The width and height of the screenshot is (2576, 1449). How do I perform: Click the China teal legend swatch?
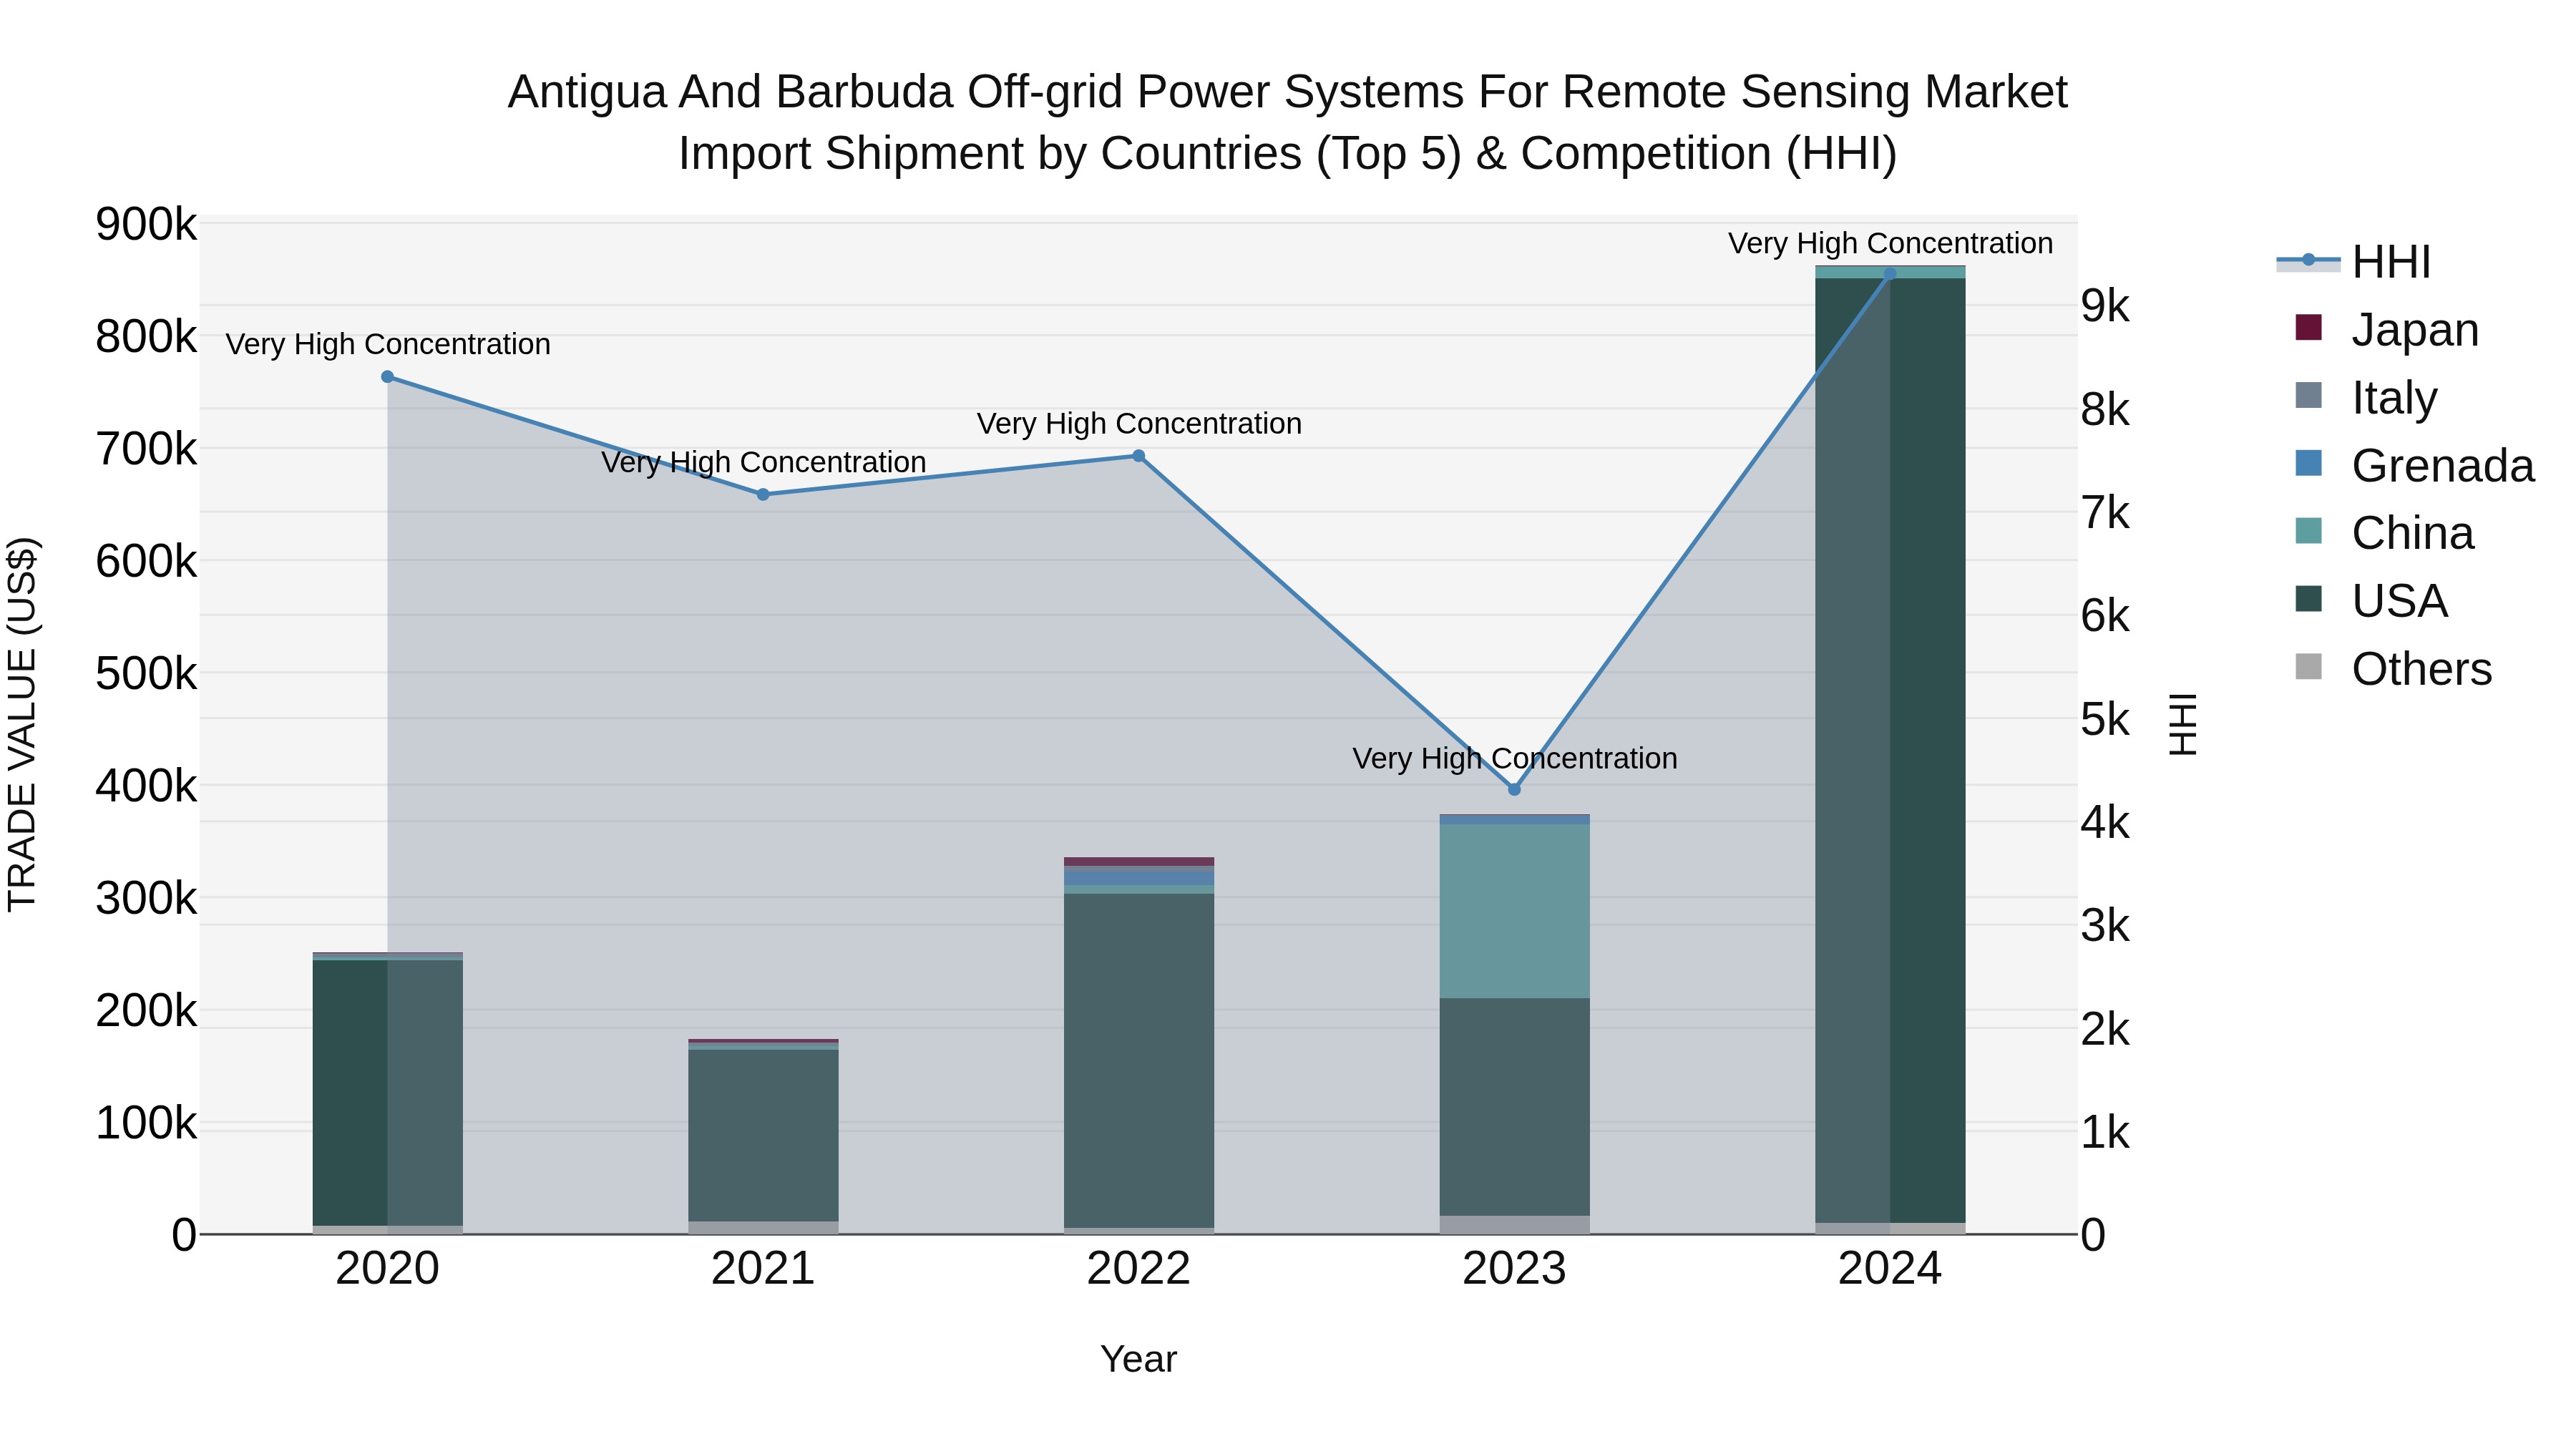(2308, 530)
